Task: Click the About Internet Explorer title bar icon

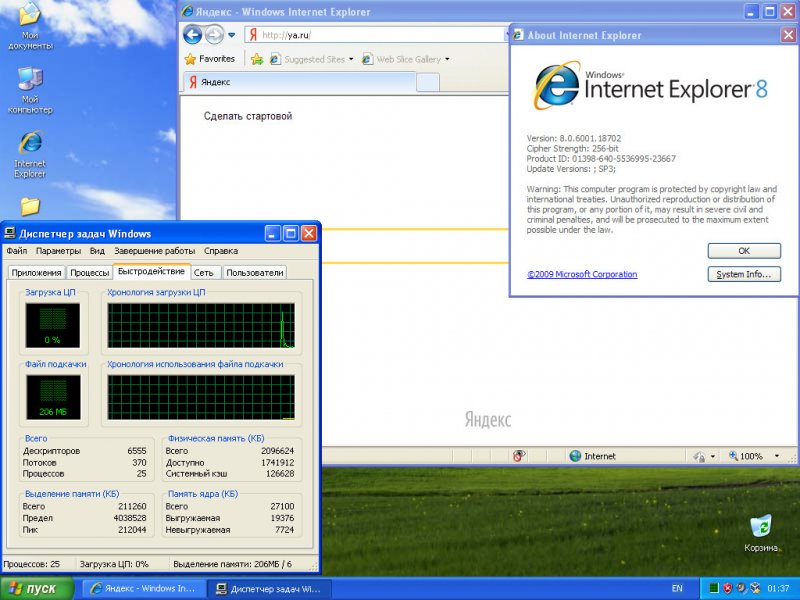Action: 518,35
